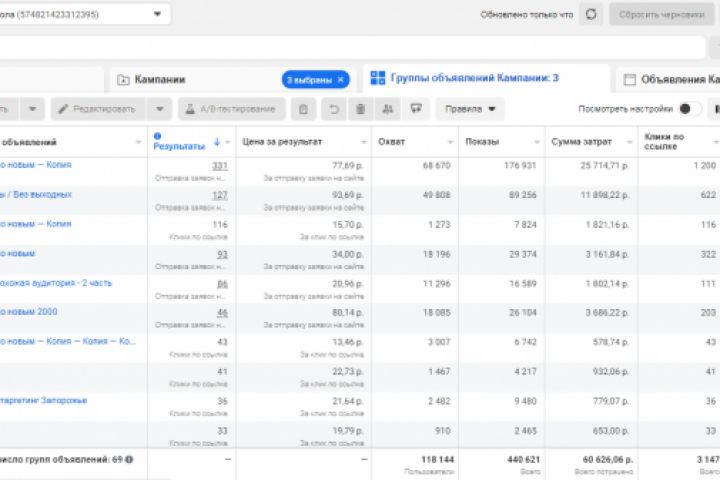
Task: Open the ad account selector dropdown
Action: (x=157, y=14)
